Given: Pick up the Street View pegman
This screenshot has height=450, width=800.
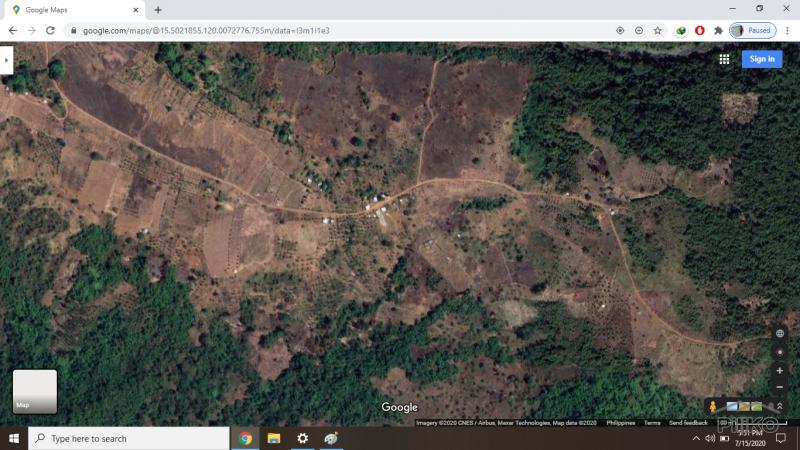Looking at the screenshot, I should [713, 407].
